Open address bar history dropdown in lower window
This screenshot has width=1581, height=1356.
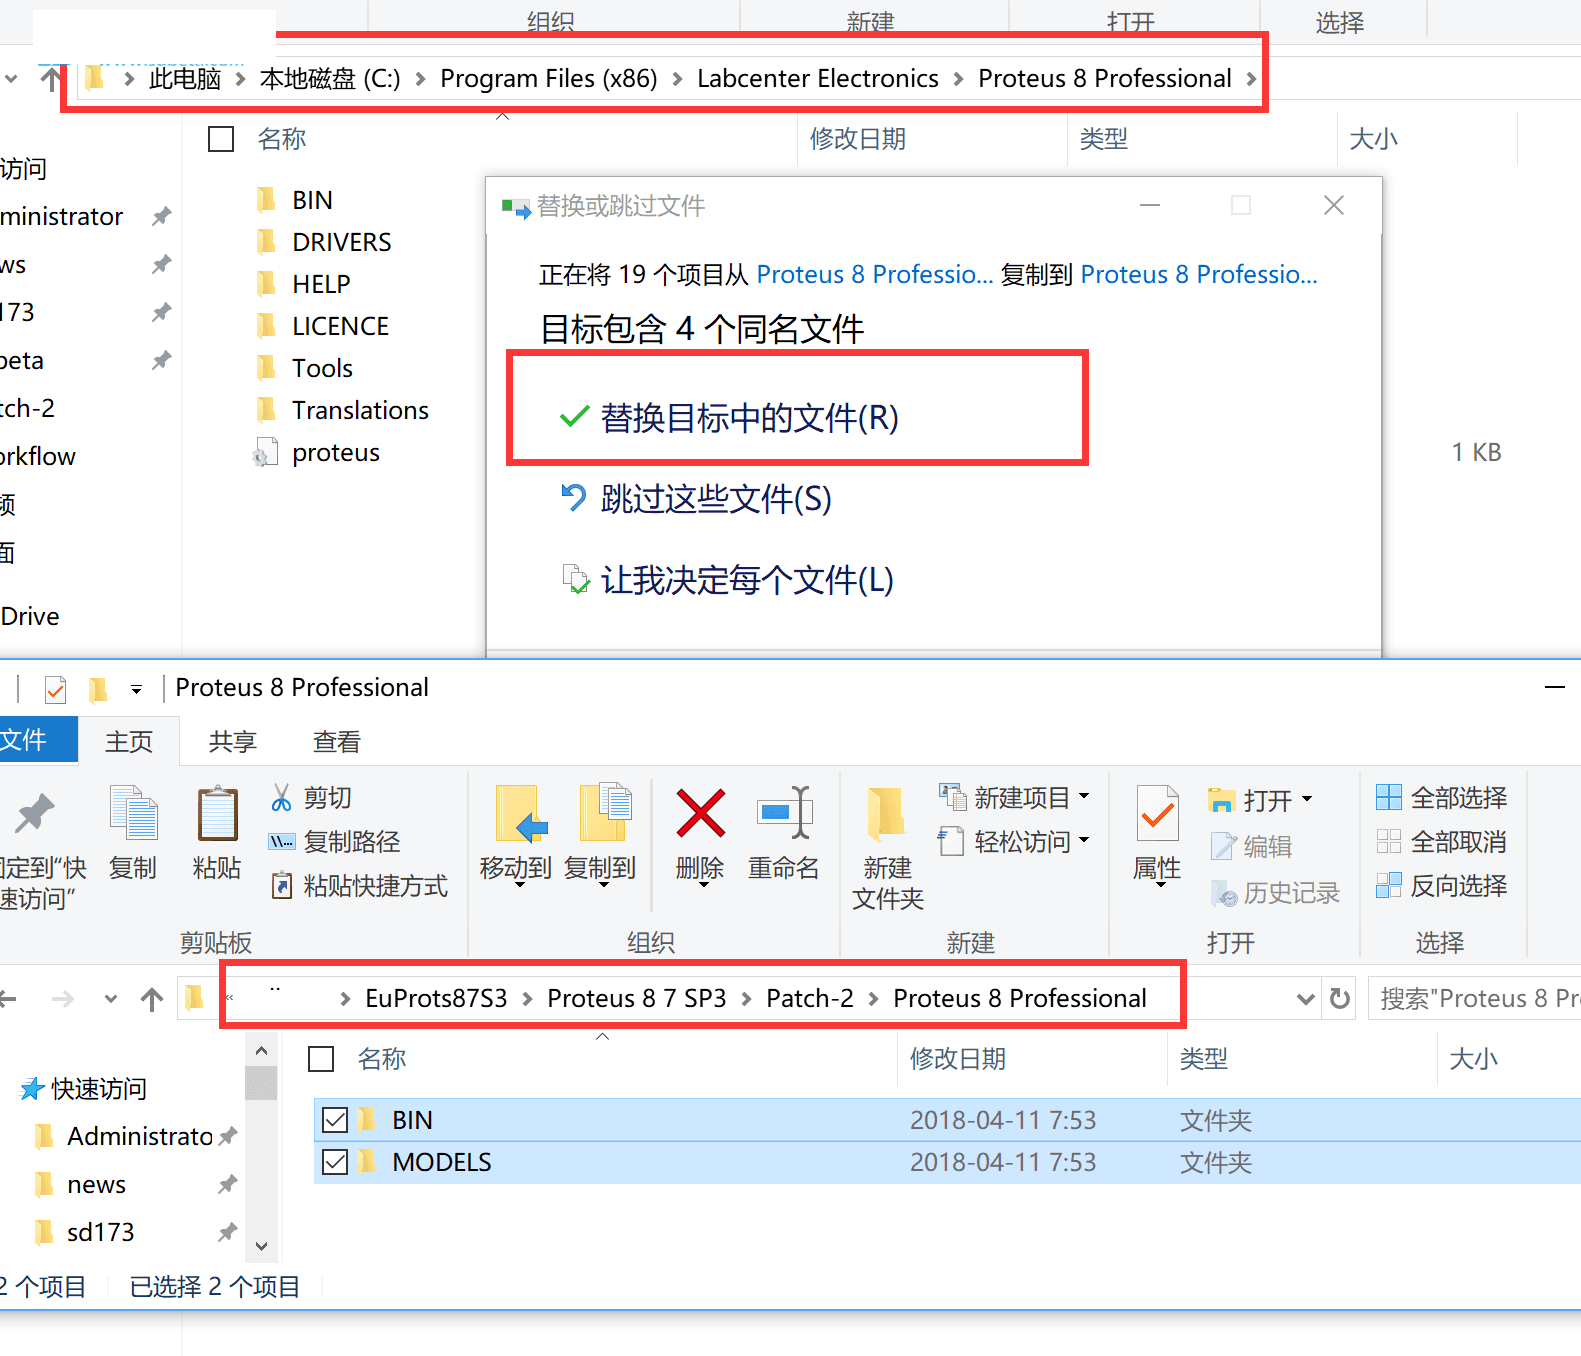1305,998
